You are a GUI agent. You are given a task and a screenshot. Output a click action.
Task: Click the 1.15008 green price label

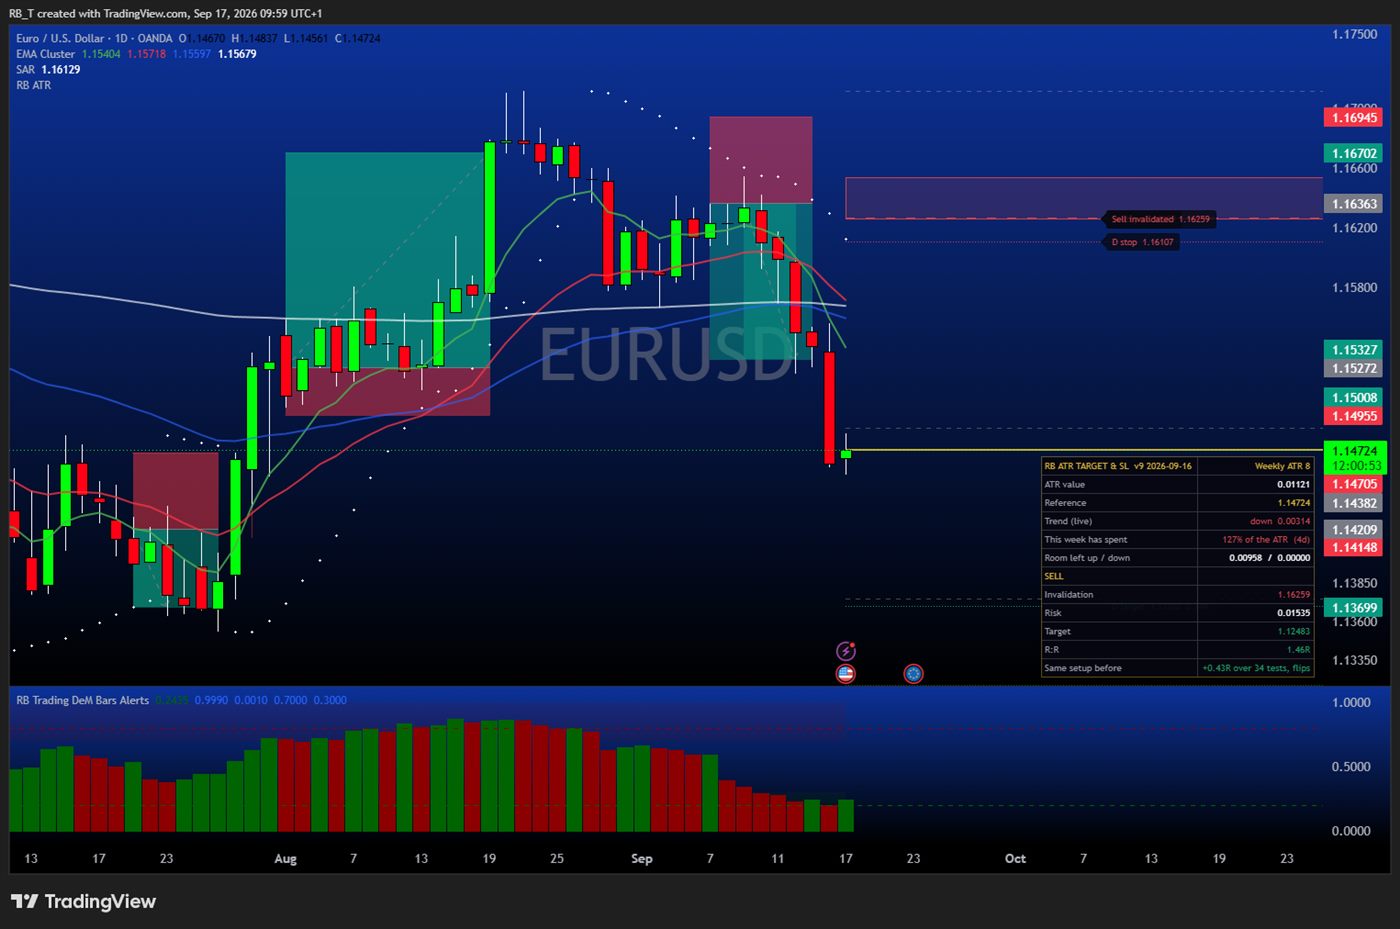(1354, 398)
